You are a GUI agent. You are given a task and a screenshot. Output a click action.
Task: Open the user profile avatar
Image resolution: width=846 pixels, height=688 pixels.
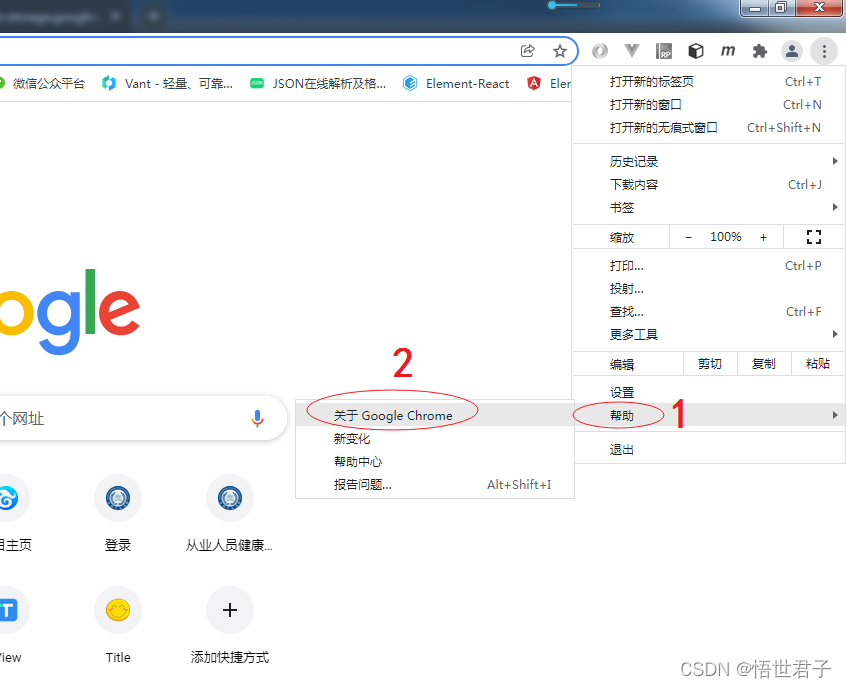(792, 51)
